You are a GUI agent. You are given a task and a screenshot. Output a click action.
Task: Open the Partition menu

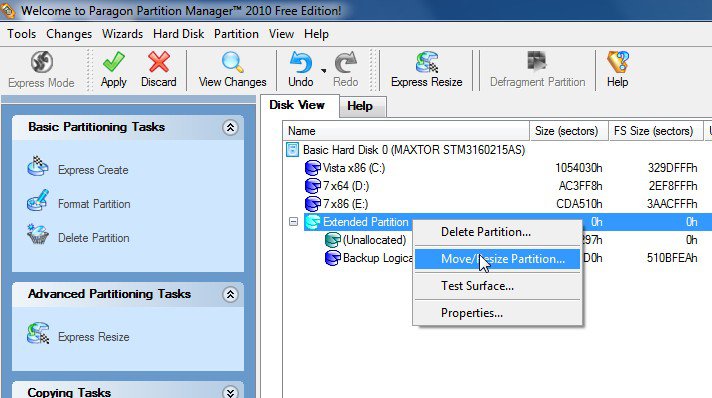tap(236, 34)
